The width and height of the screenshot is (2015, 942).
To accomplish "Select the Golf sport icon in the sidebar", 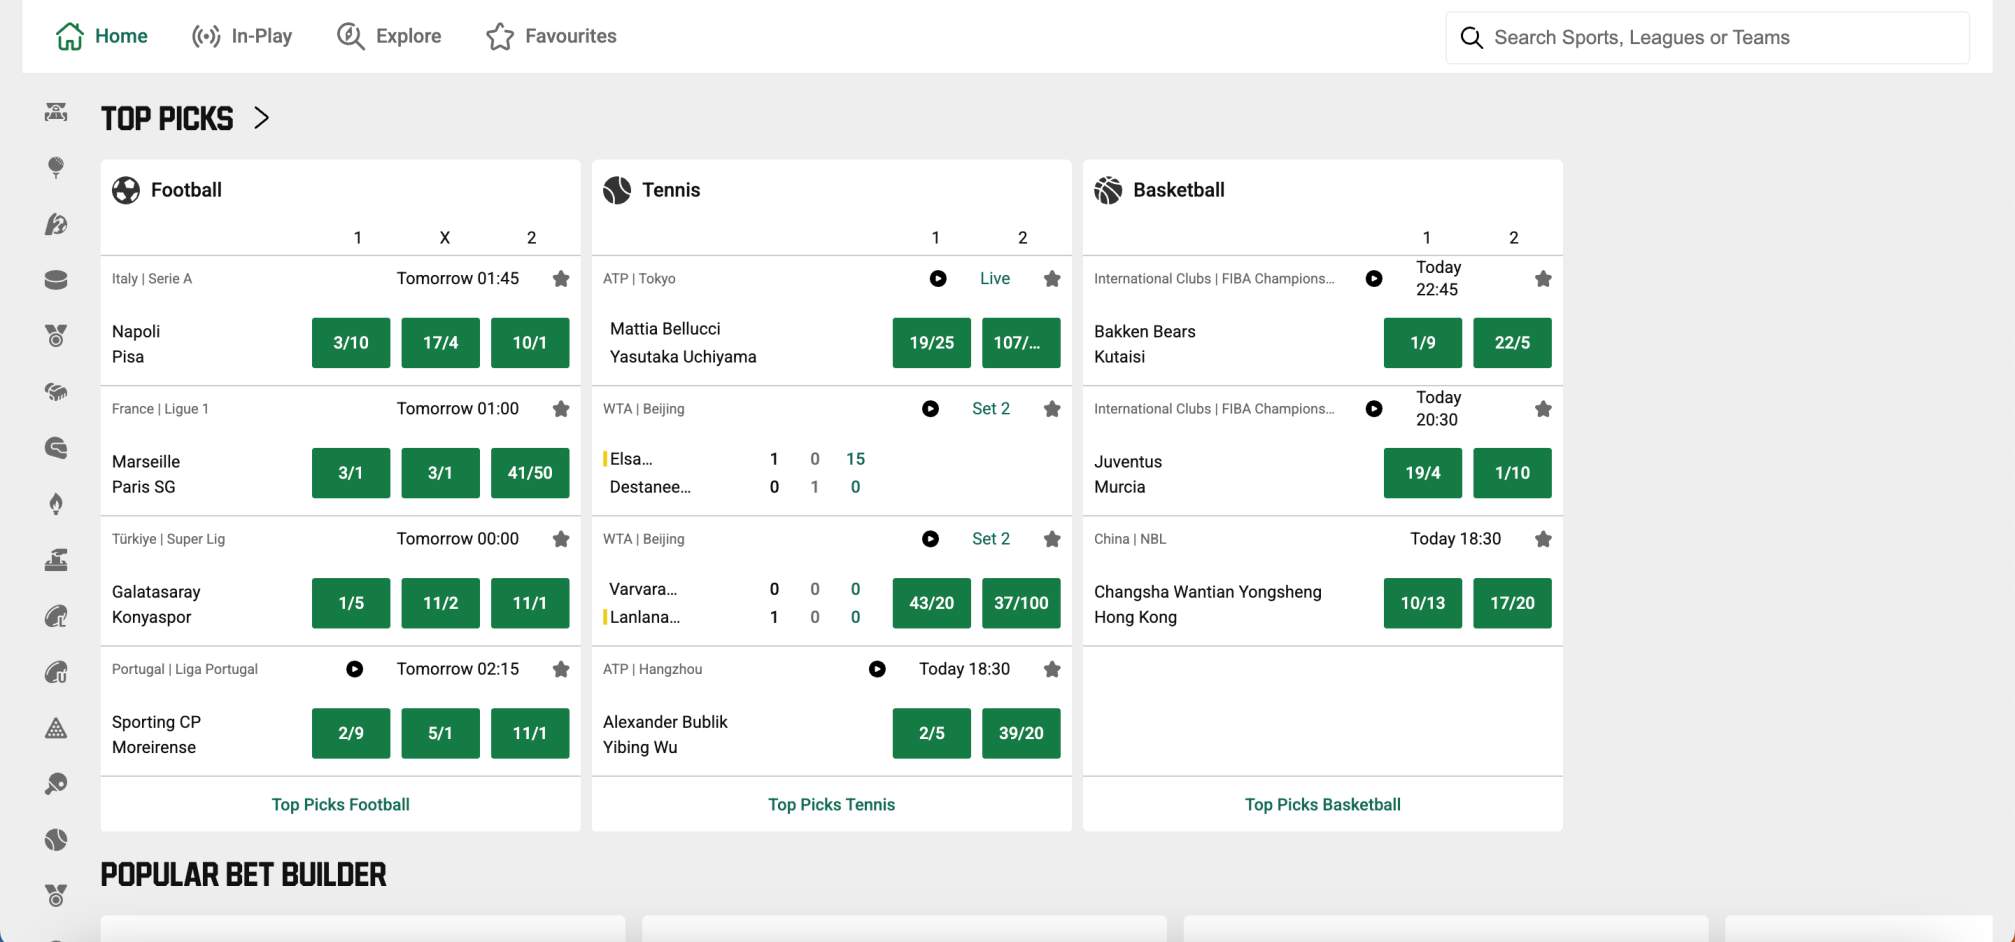I will pos(57,168).
